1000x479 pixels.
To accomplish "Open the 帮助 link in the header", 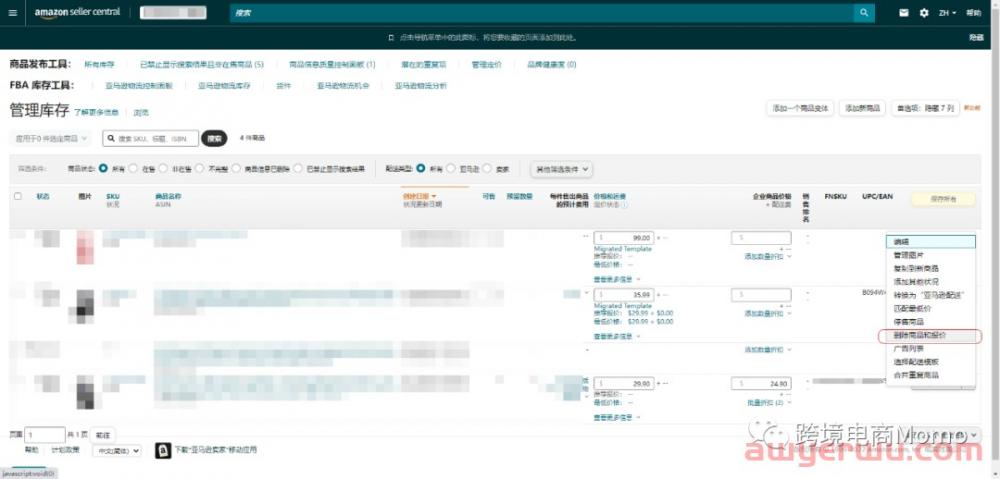I will [x=973, y=13].
